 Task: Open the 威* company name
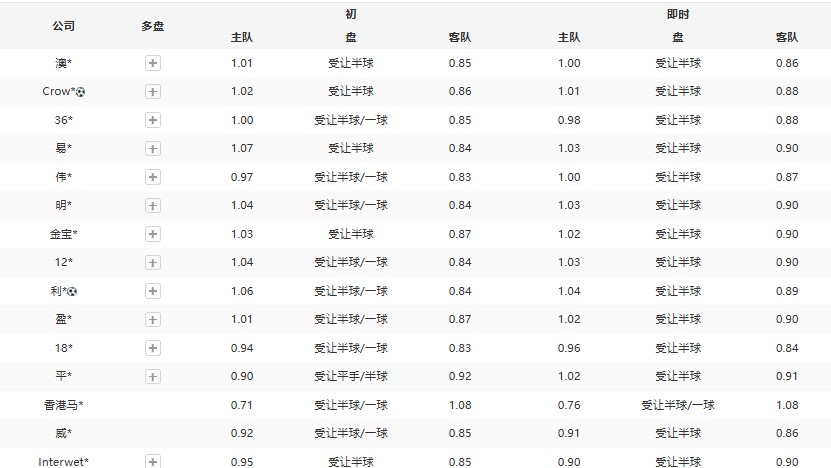pyautogui.click(x=63, y=434)
